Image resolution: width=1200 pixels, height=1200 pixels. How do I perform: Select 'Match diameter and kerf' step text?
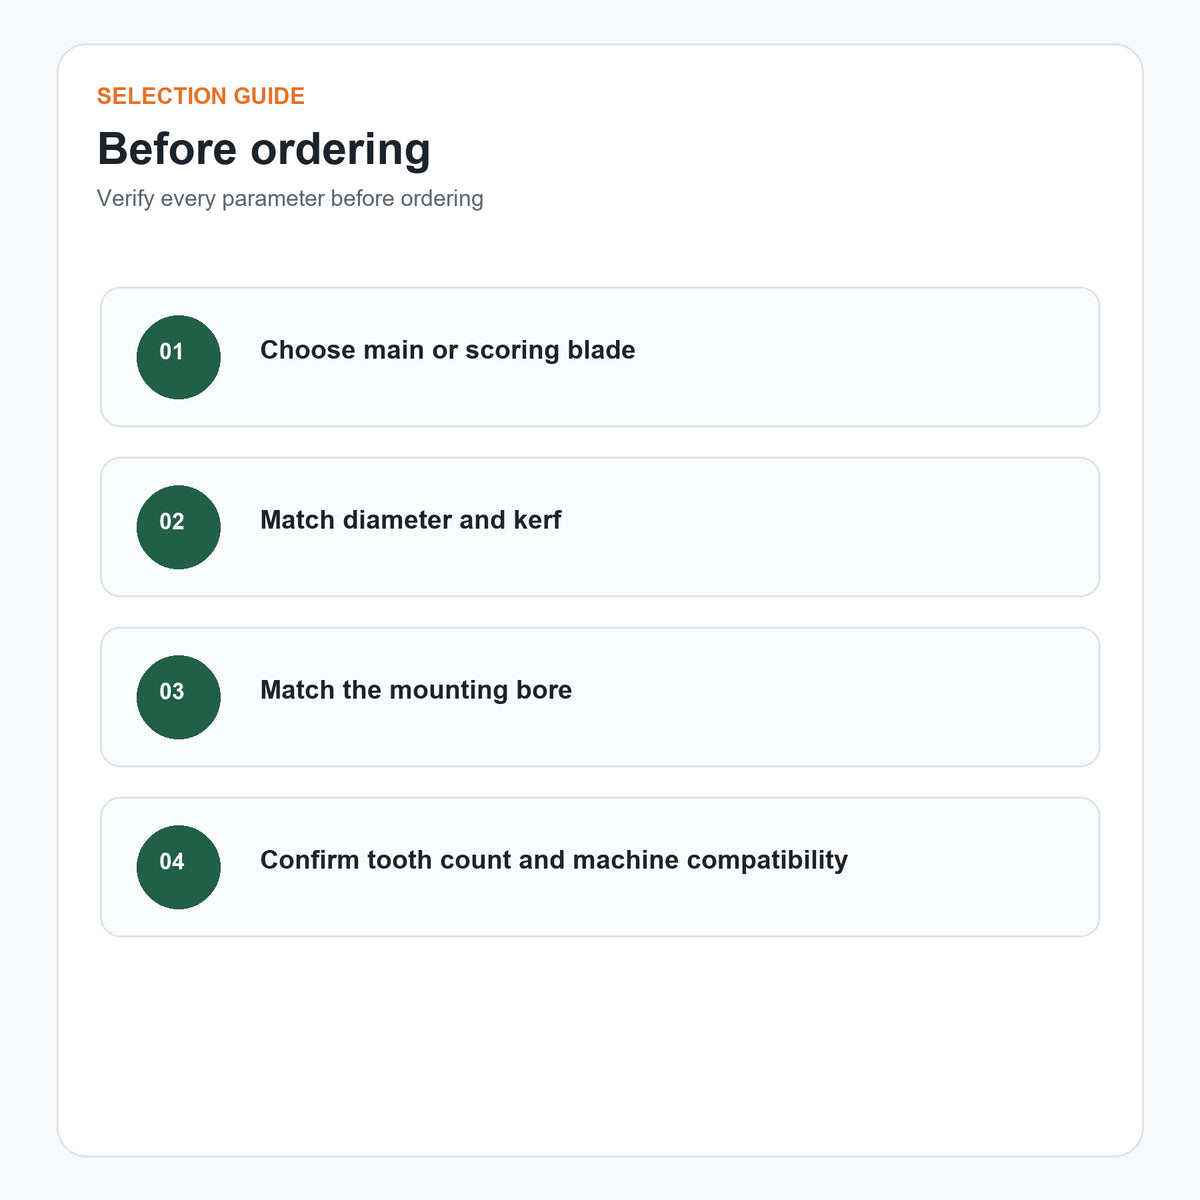pyautogui.click(x=410, y=520)
